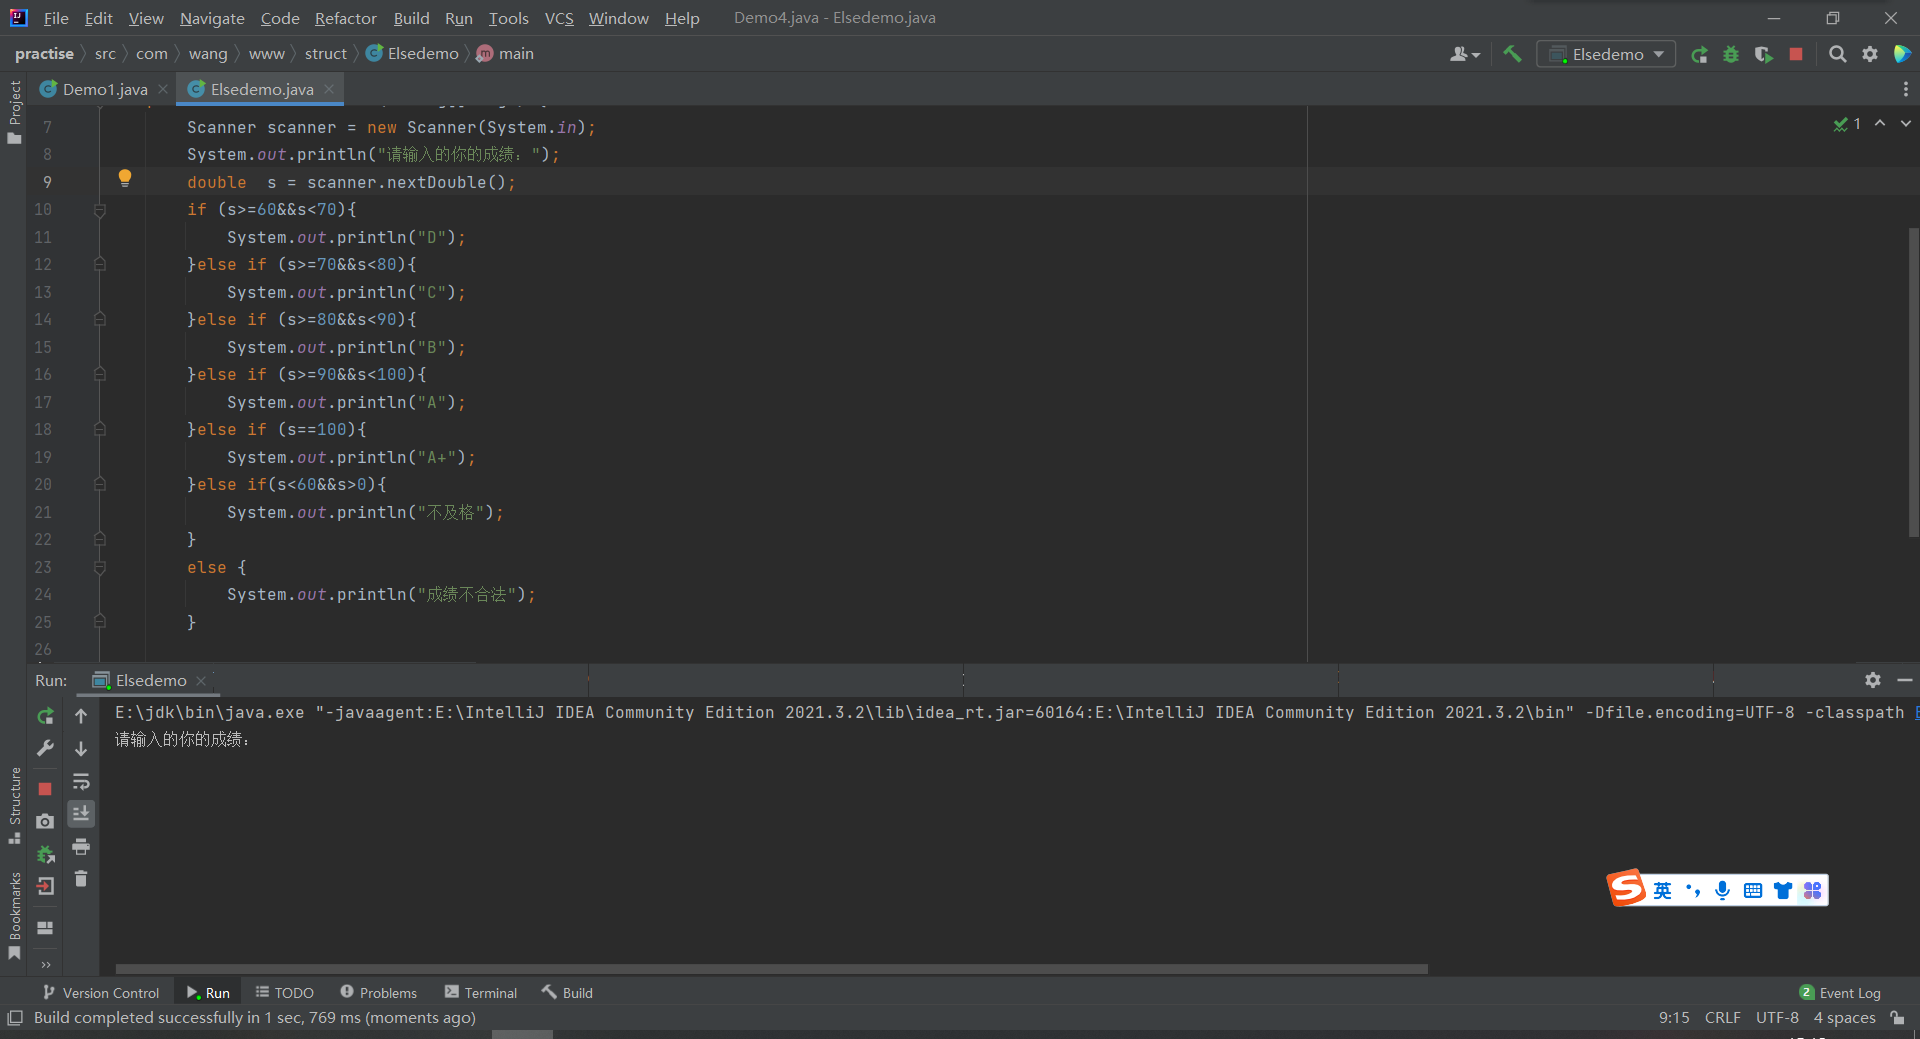
Task: Toggle soft-wrap in console
Action: (x=81, y=781)
